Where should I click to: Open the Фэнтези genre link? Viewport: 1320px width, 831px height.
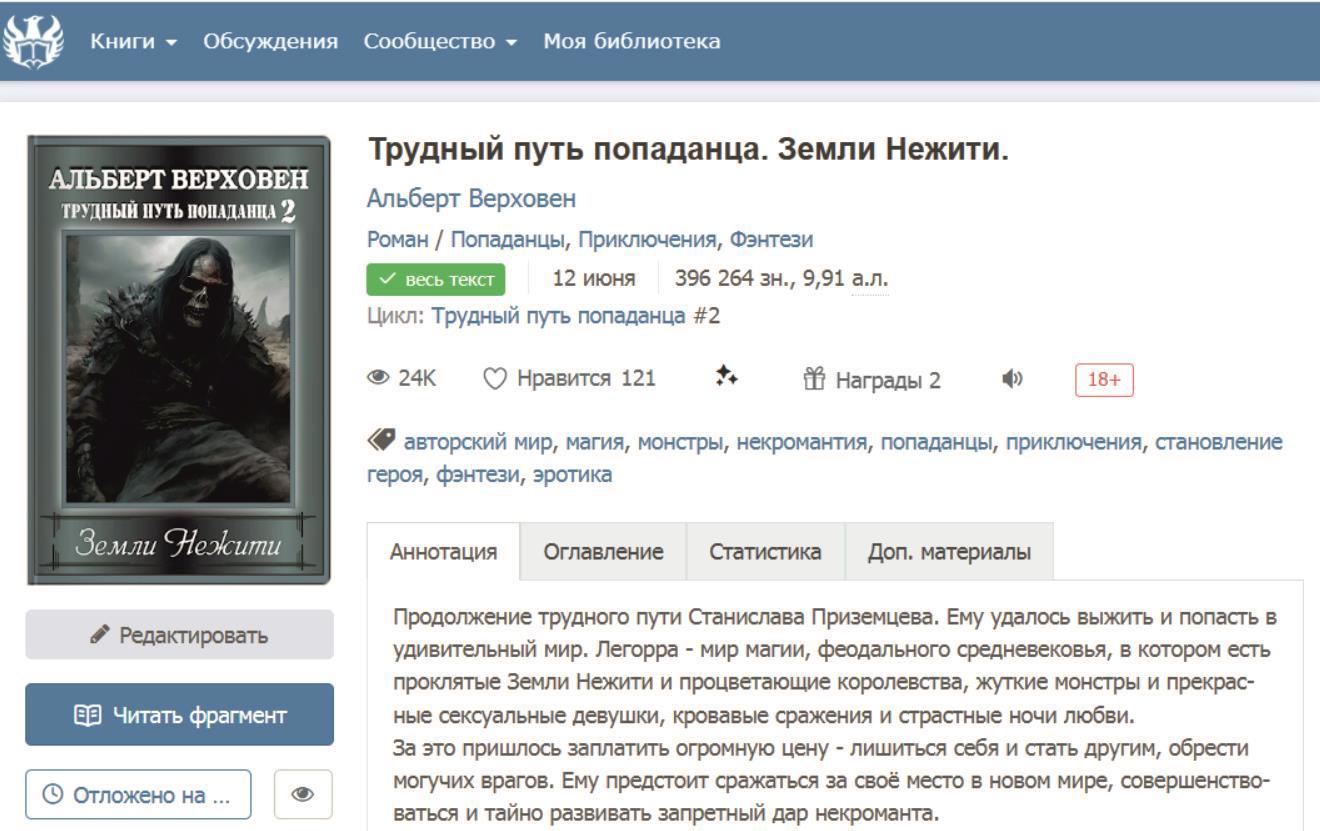(770, 240)
